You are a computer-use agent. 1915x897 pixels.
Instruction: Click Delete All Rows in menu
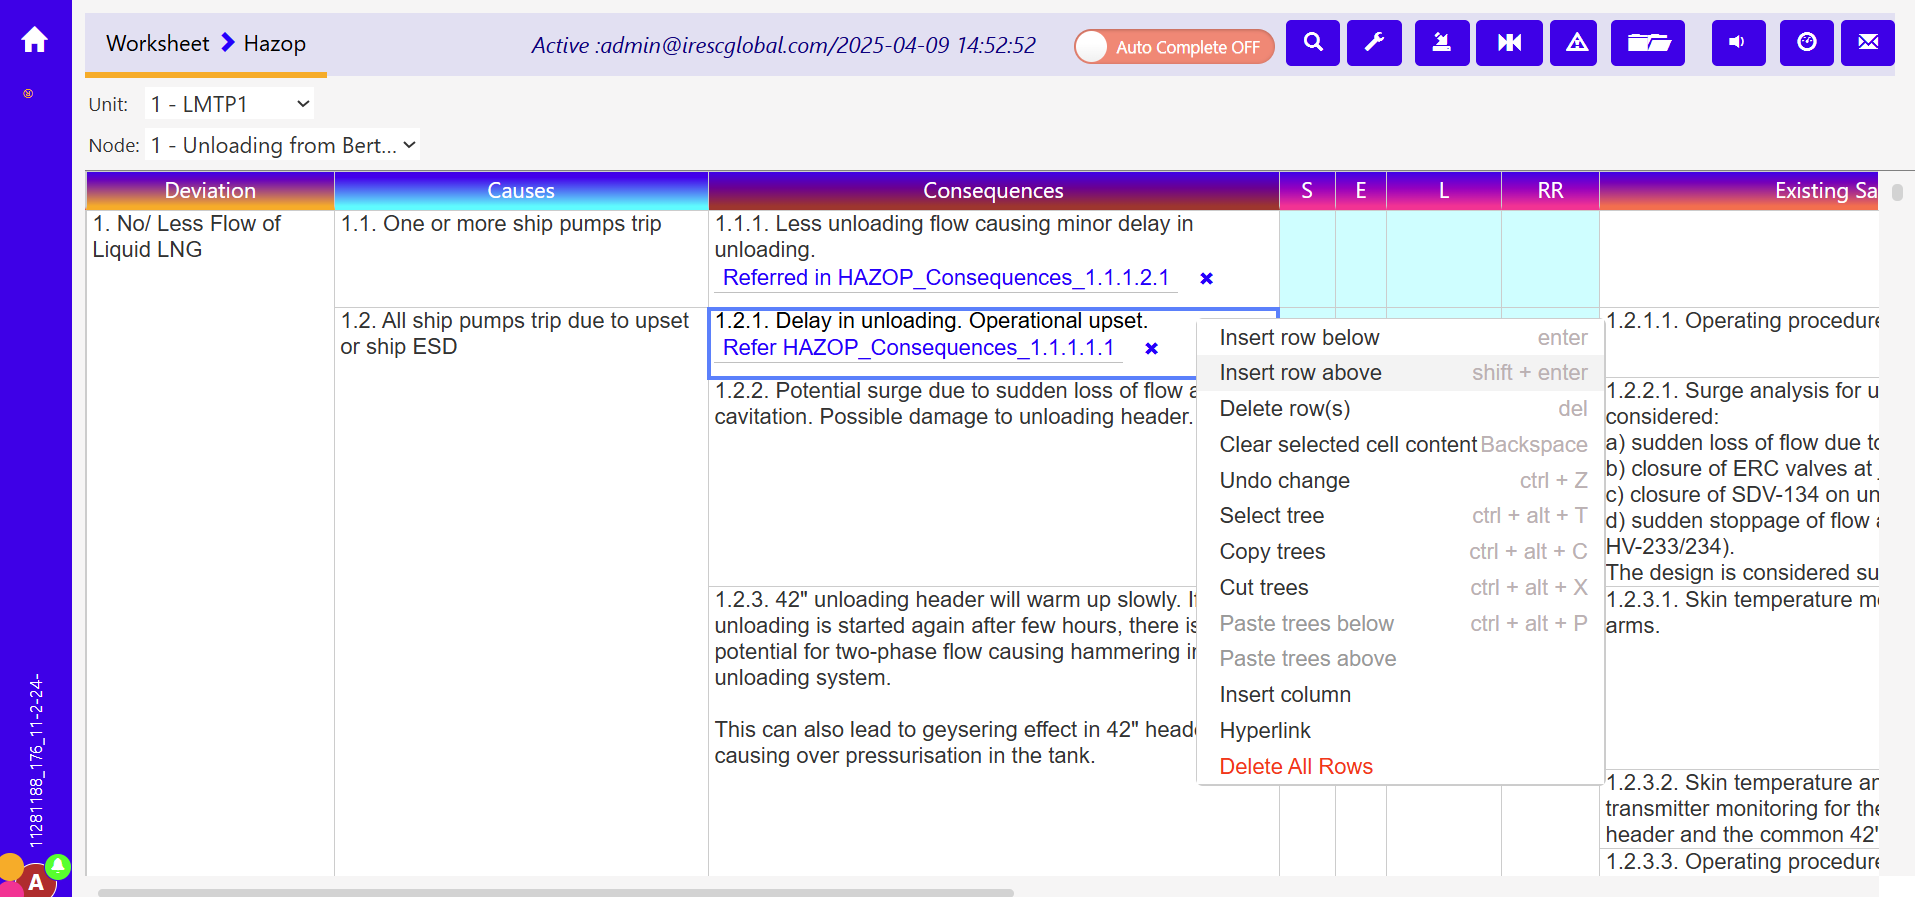(1295, 767)
